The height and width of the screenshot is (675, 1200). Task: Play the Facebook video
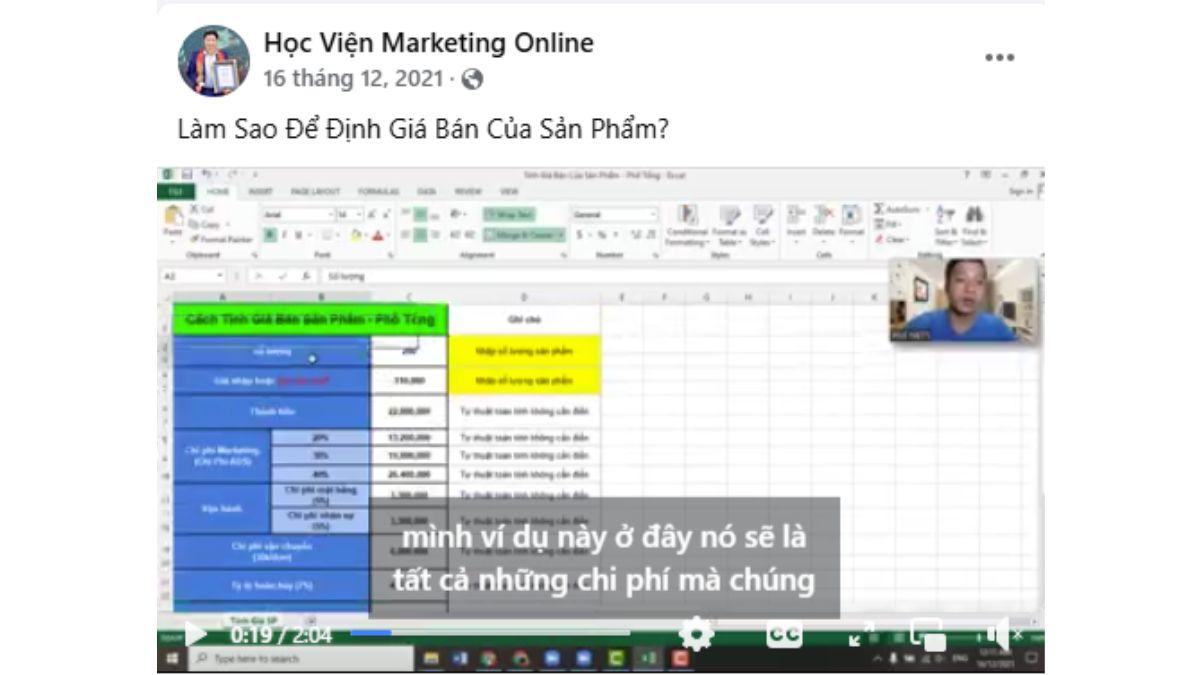click(196, 634)
